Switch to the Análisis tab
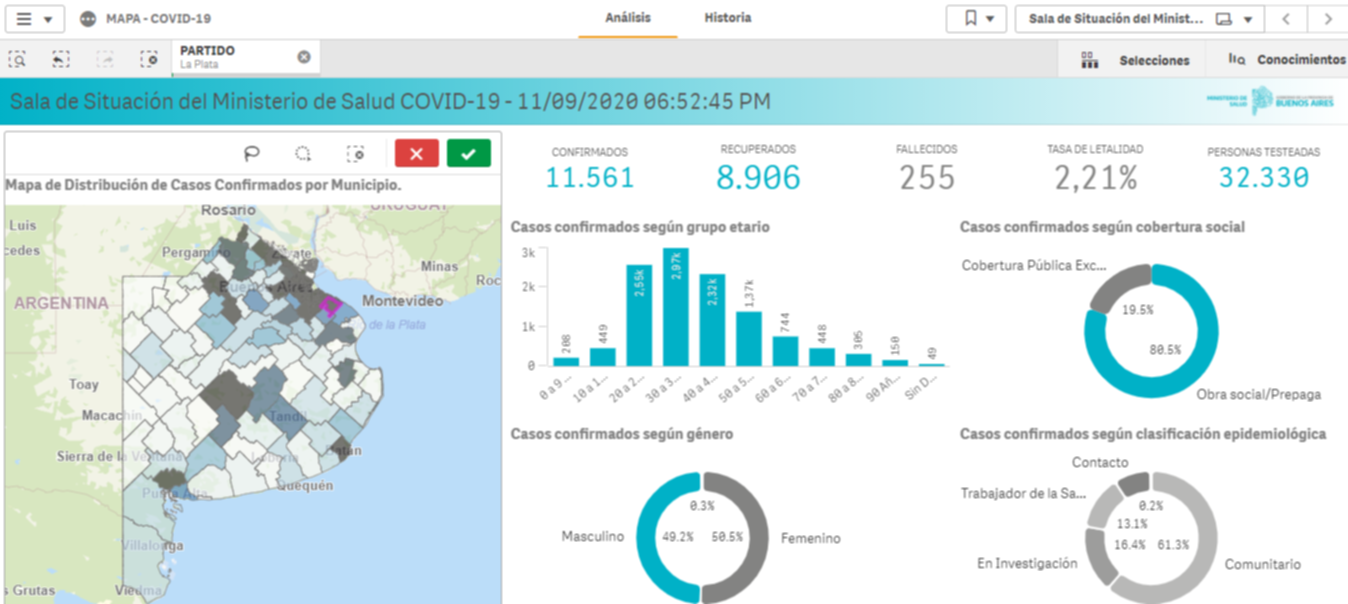1348x604 pixels. 628,18
